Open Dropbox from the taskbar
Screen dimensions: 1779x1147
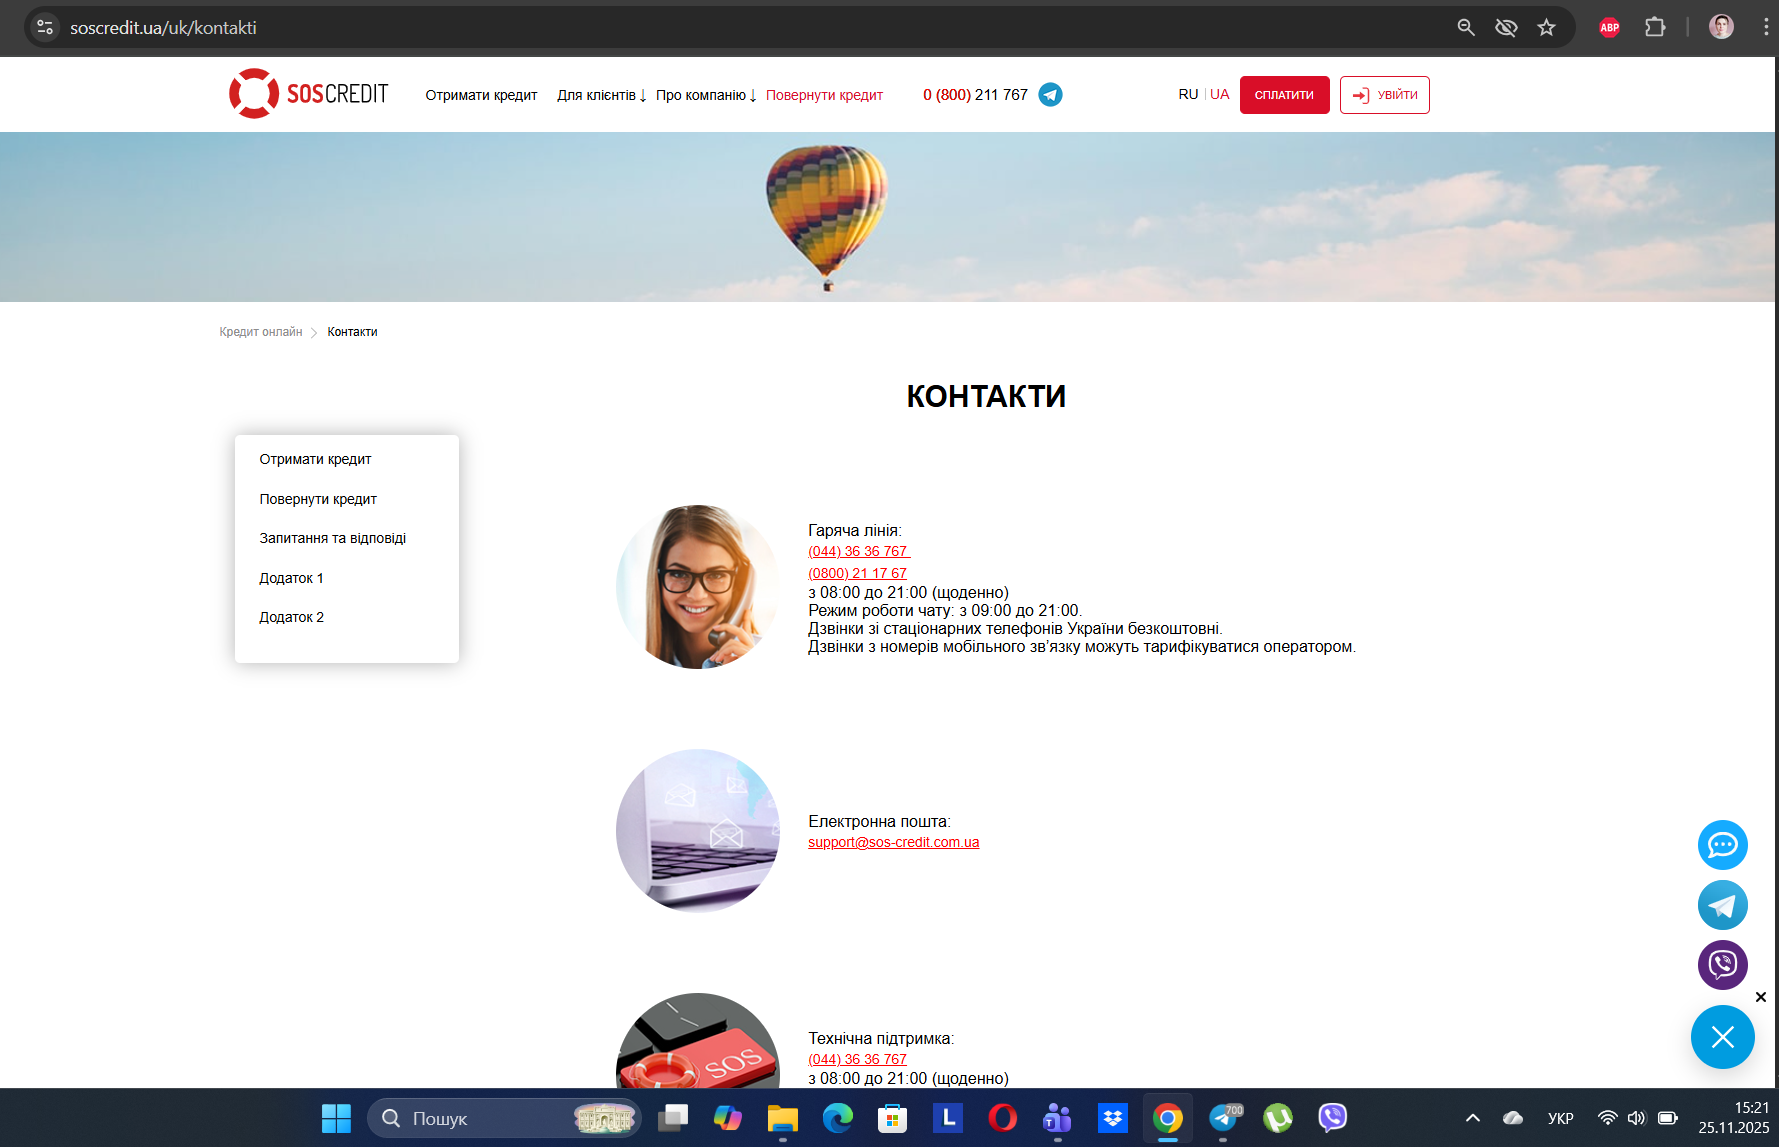tap(1113, 1118)
